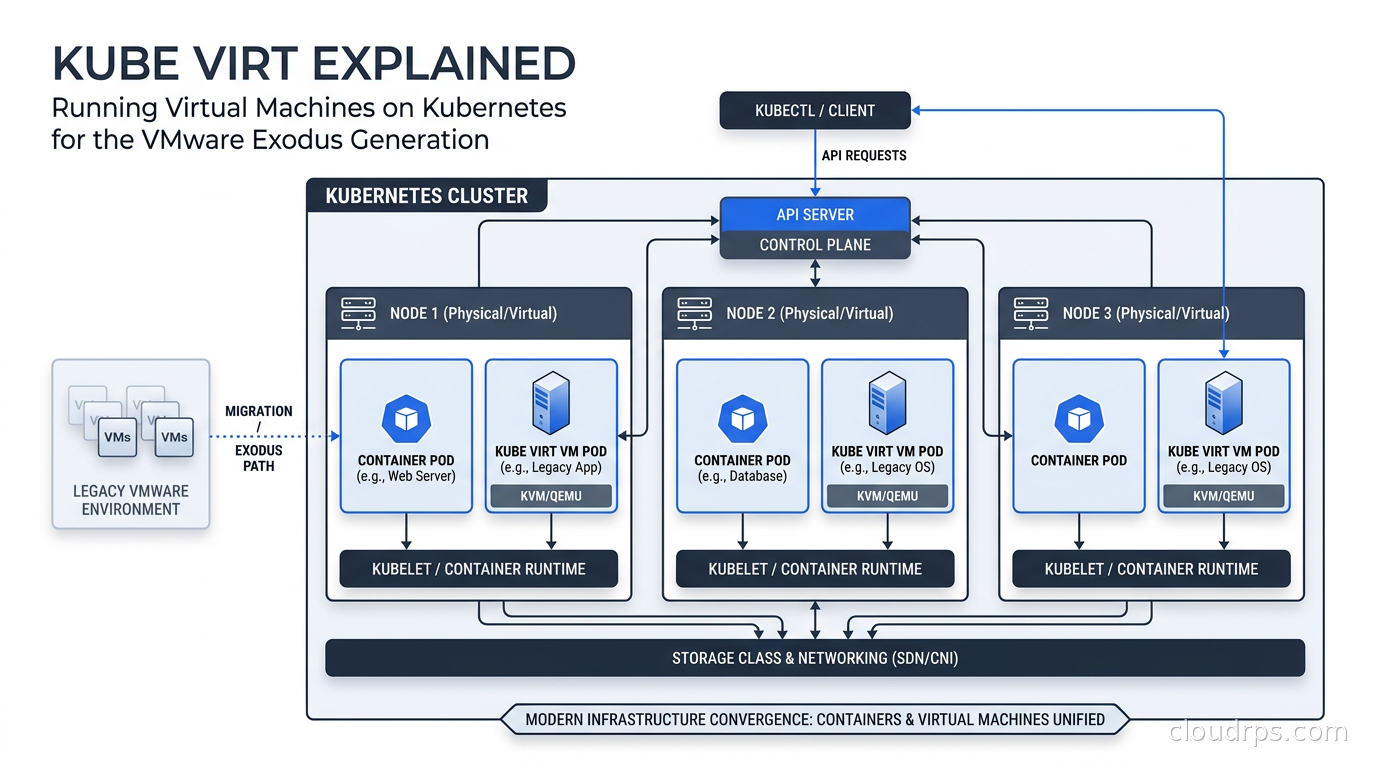
Task: Click the Node 3 VM server tower icon
Action: 1223,403
